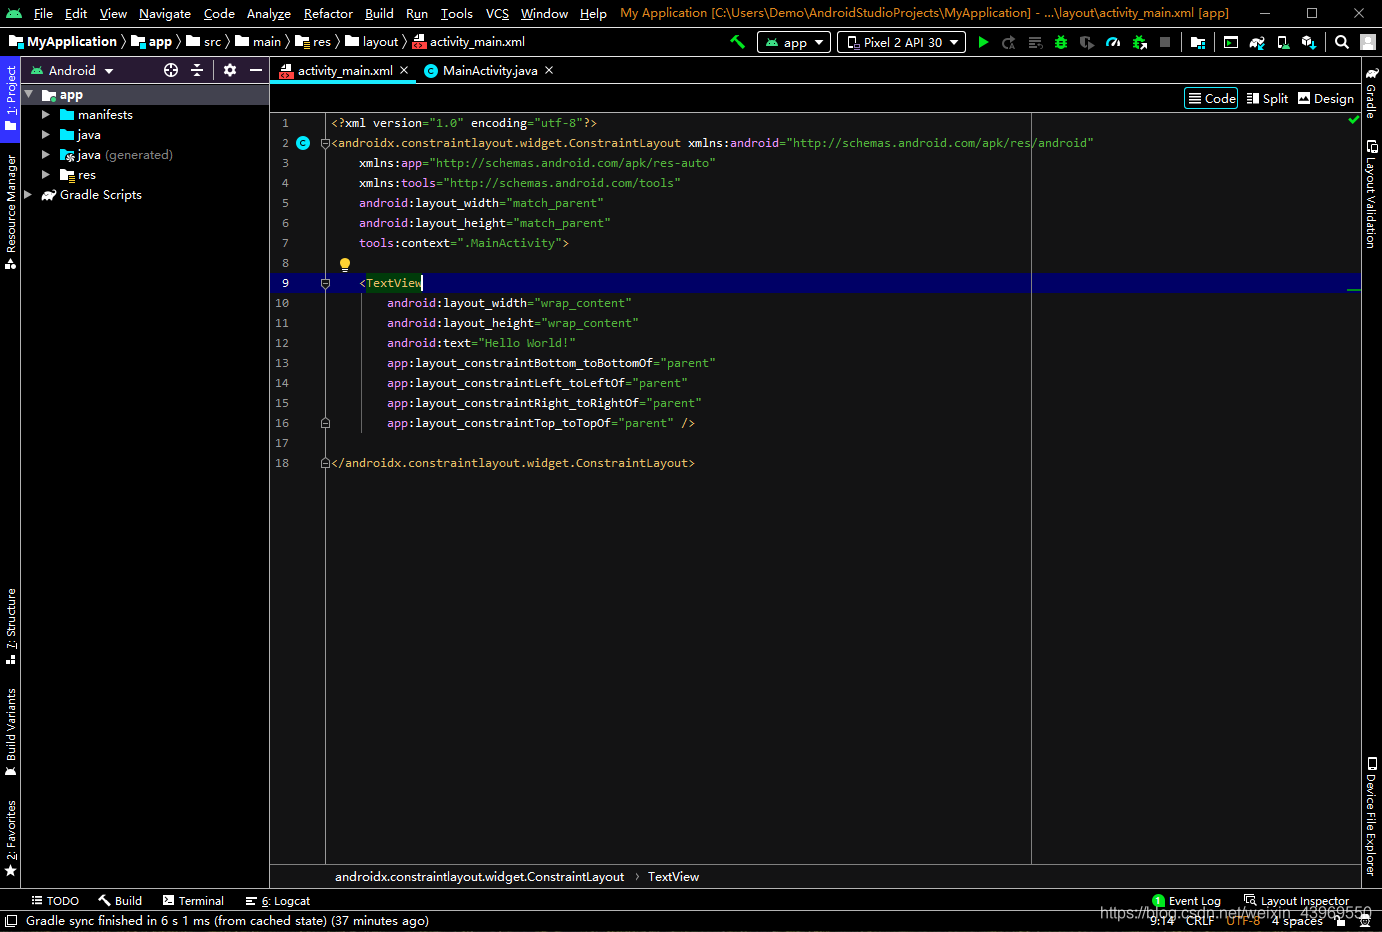Click the yellow lightbulb quick-fix icon
The height and width of the screenshot is (932, 1382).
point(345,265)
